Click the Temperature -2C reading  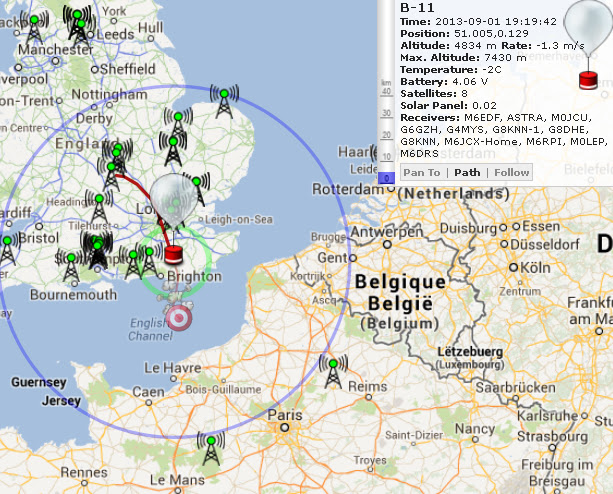[x=451, y=70]
